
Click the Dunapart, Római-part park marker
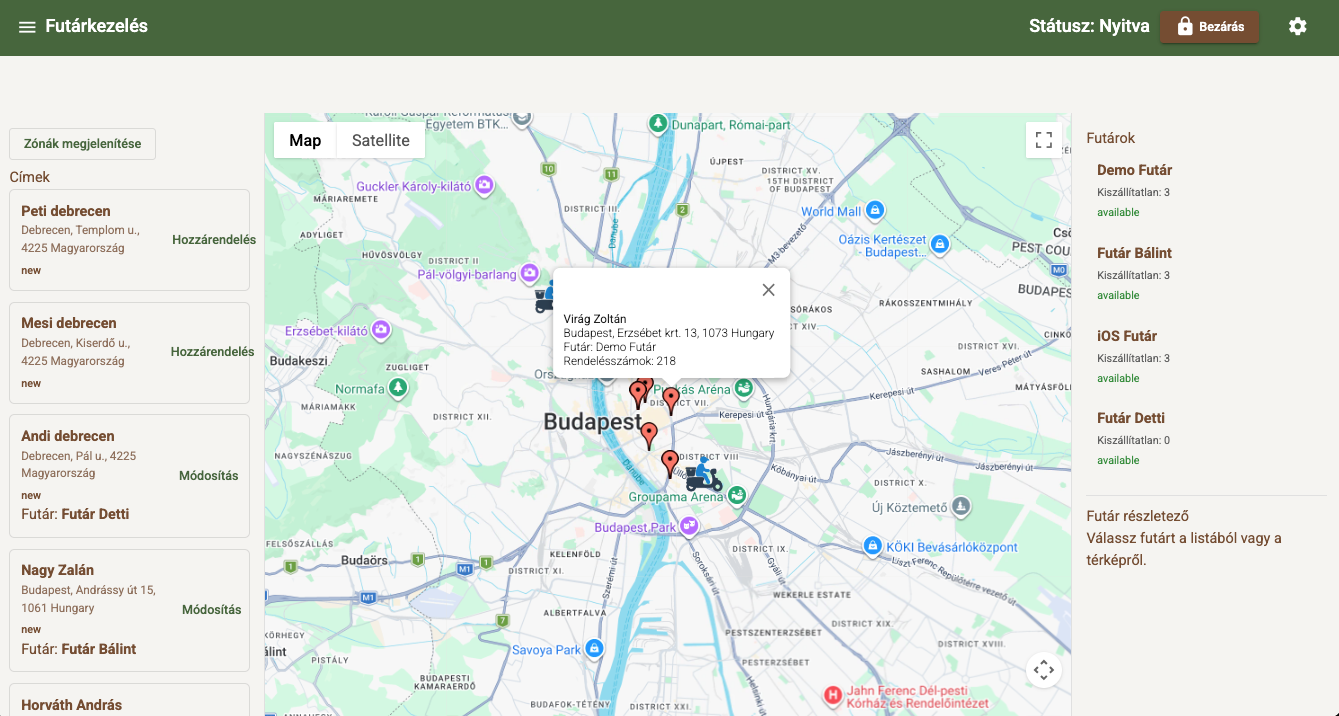tap(658, 125)
